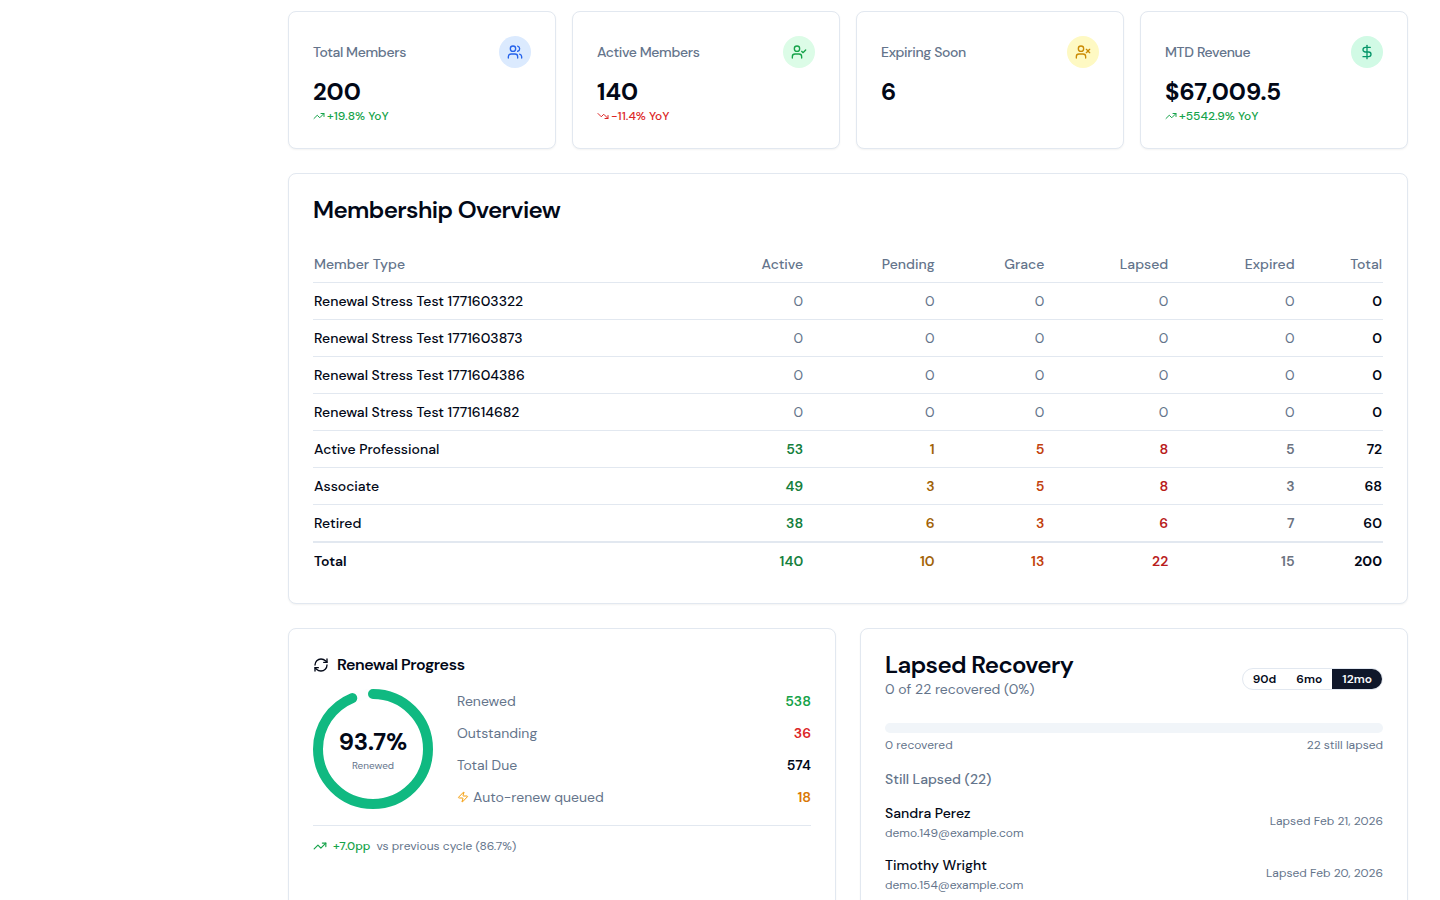Select the 12mo recovery range
This screenshot has height=900, width=1440.
(1357, 679)
